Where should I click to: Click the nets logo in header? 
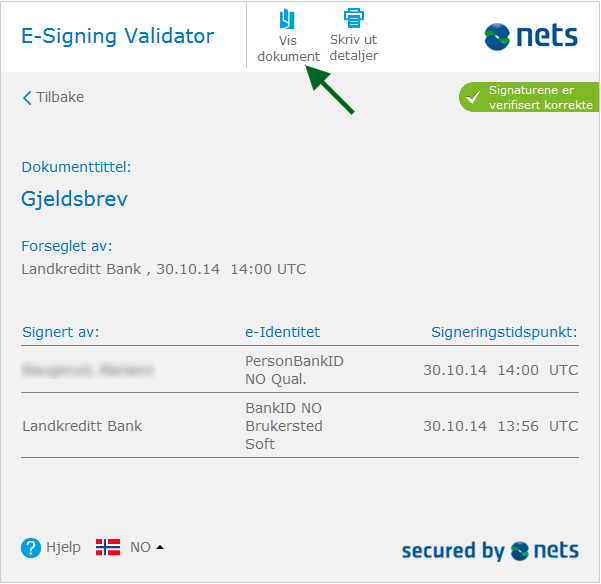pos(531,37)
